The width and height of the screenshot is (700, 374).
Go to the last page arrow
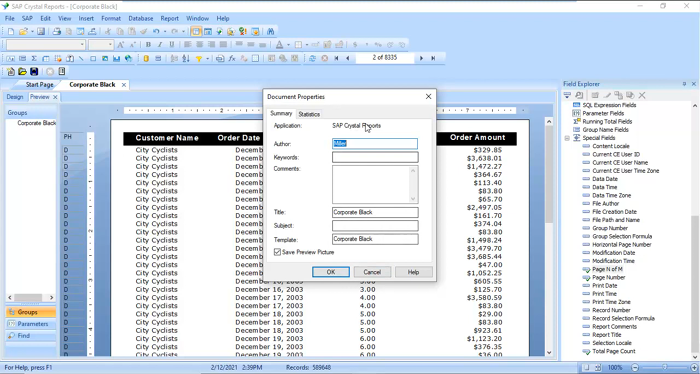tap(433, 58)
